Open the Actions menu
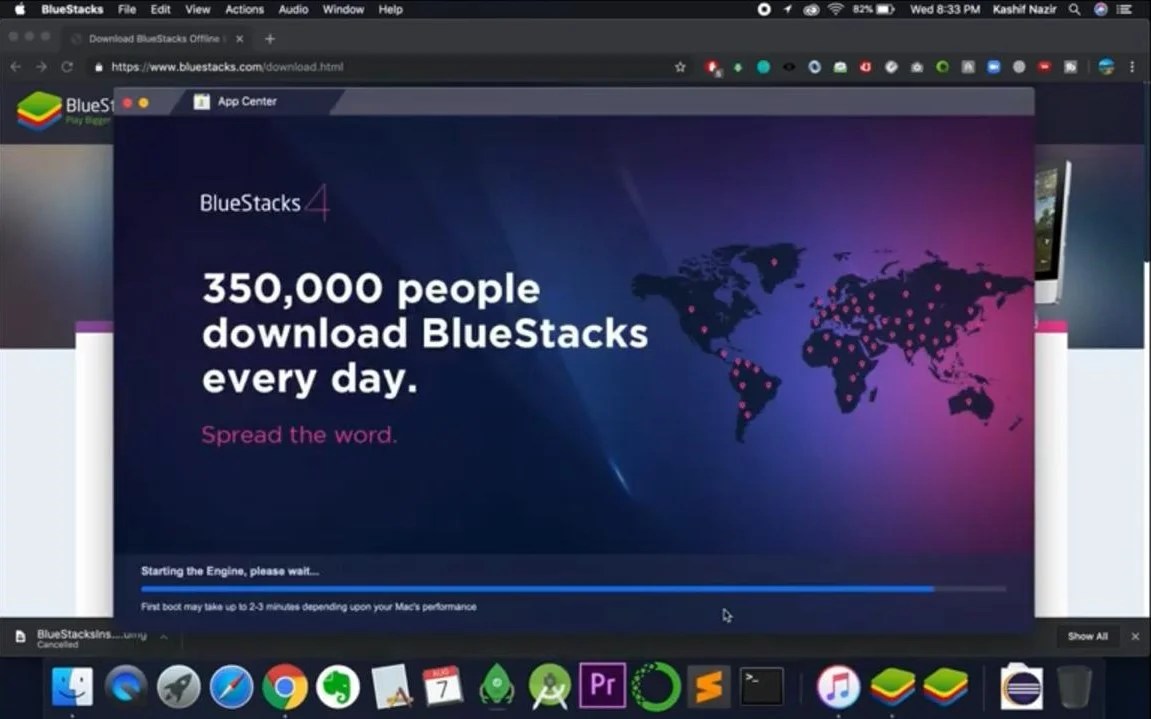 pos(244,10)
